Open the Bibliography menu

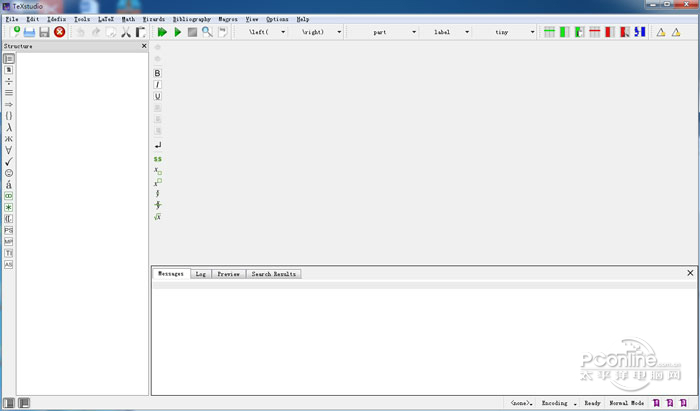(192, 19)
